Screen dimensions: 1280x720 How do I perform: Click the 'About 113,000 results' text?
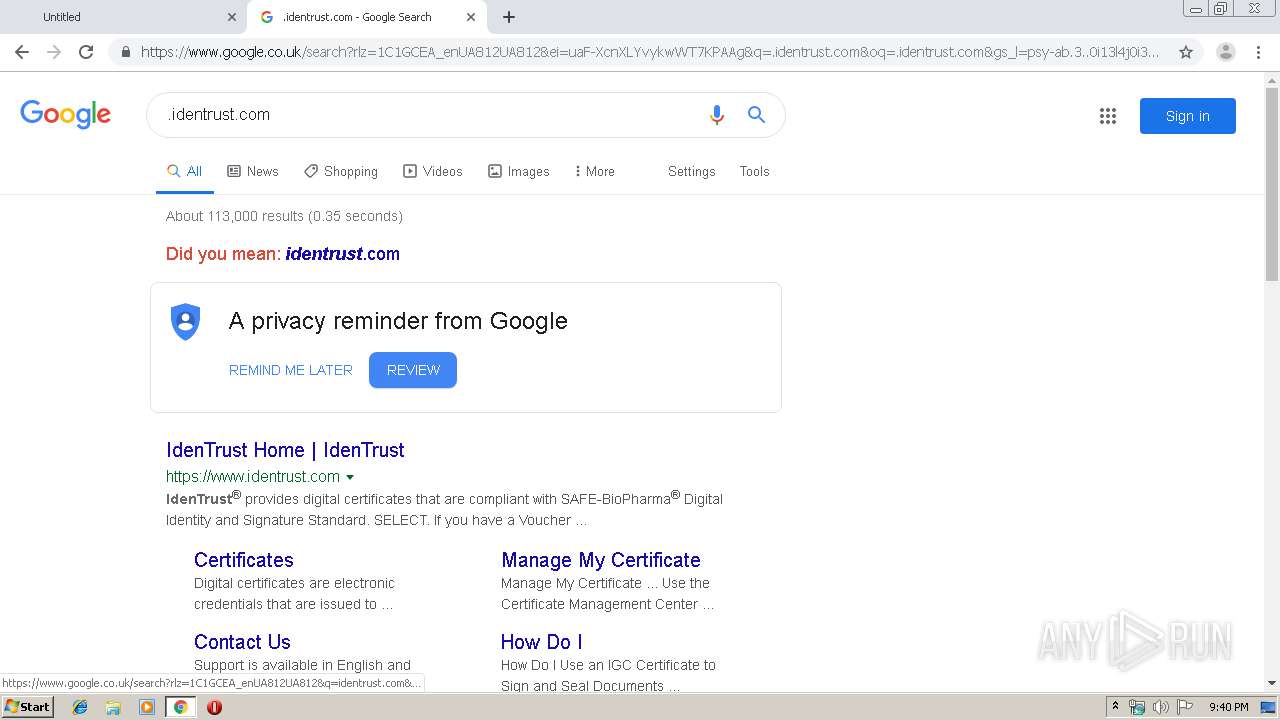(x=284, y=216)
